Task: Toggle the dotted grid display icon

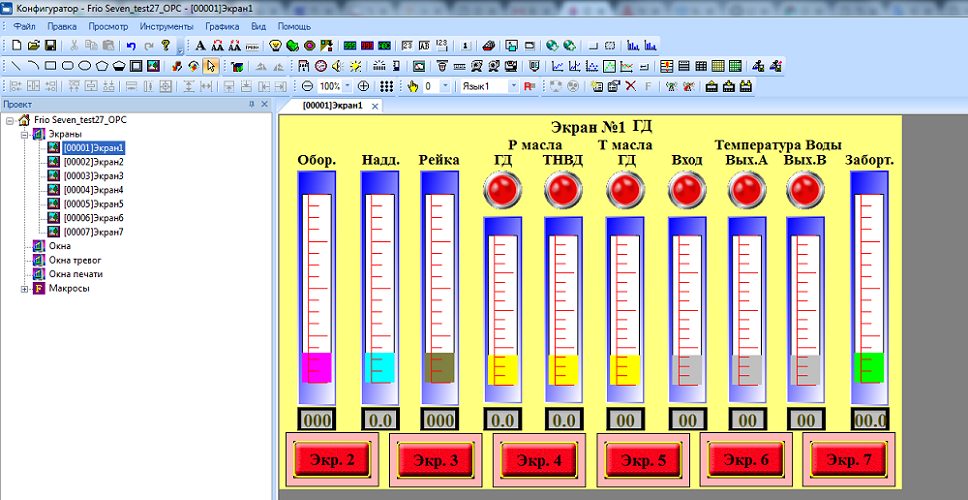Action: pyautogui.click(x=386, y=87)
